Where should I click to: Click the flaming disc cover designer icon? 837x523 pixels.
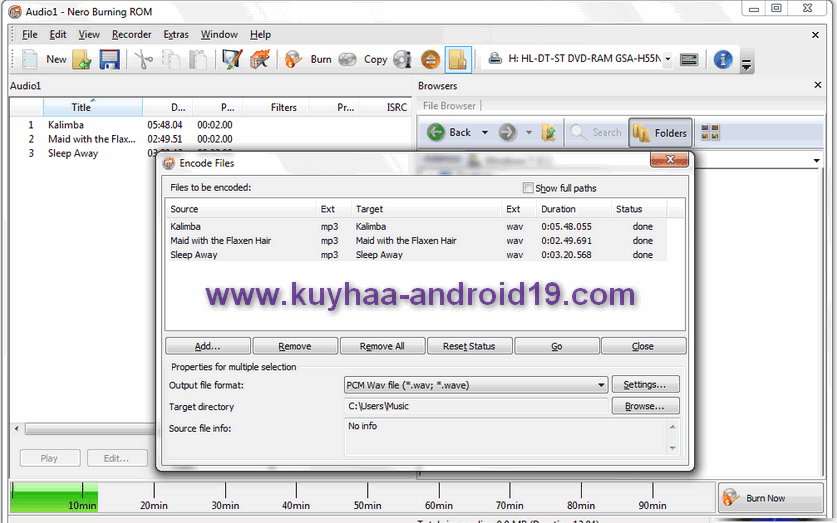[x=259, y=59]
